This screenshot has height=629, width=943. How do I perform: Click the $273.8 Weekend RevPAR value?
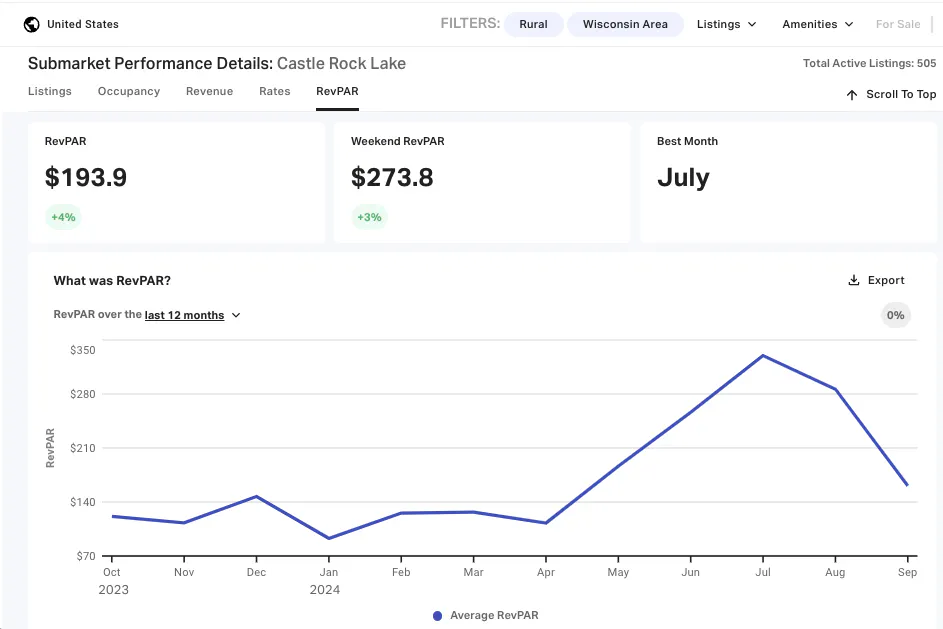point(392,177)
